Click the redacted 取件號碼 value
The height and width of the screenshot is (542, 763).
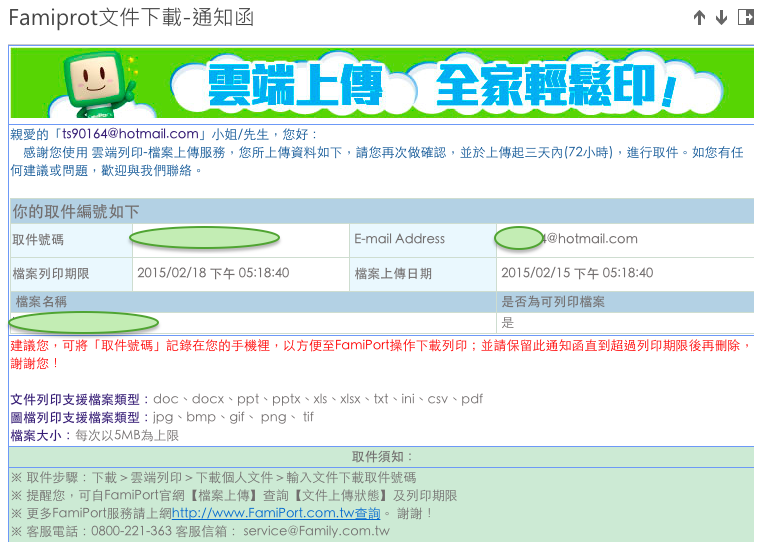205,238
